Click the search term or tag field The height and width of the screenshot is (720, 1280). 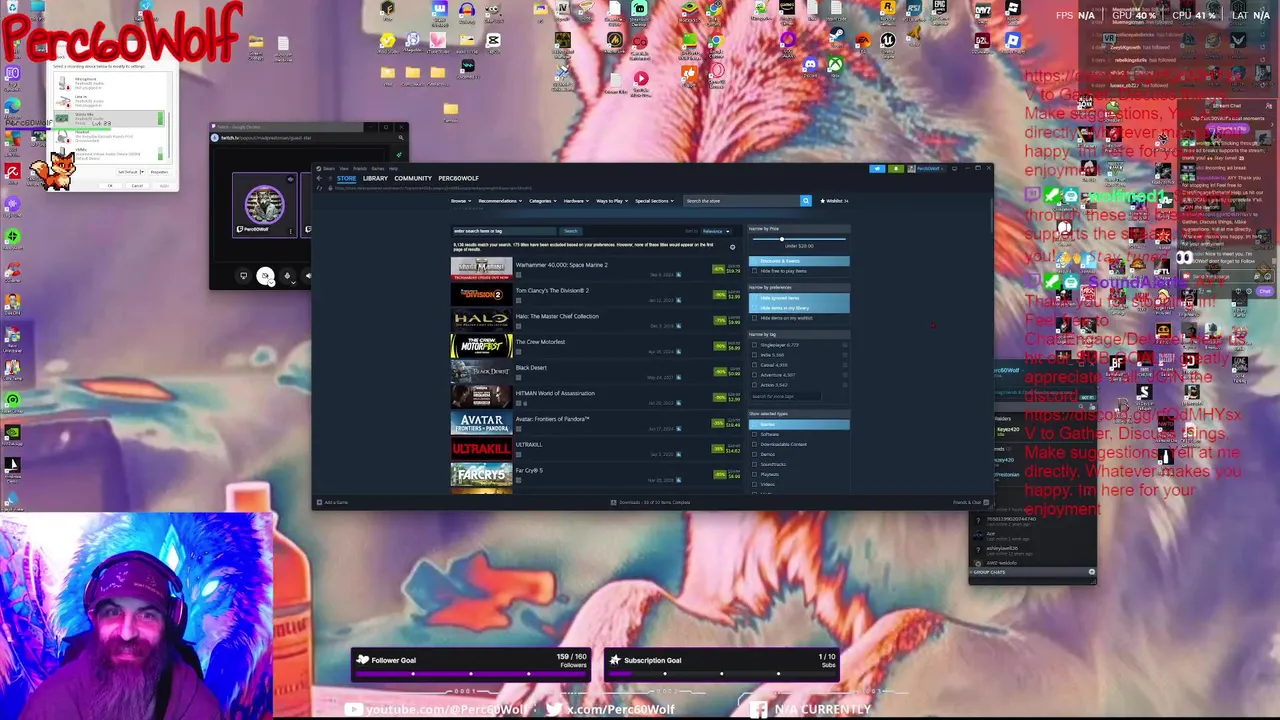coord(505,231)
